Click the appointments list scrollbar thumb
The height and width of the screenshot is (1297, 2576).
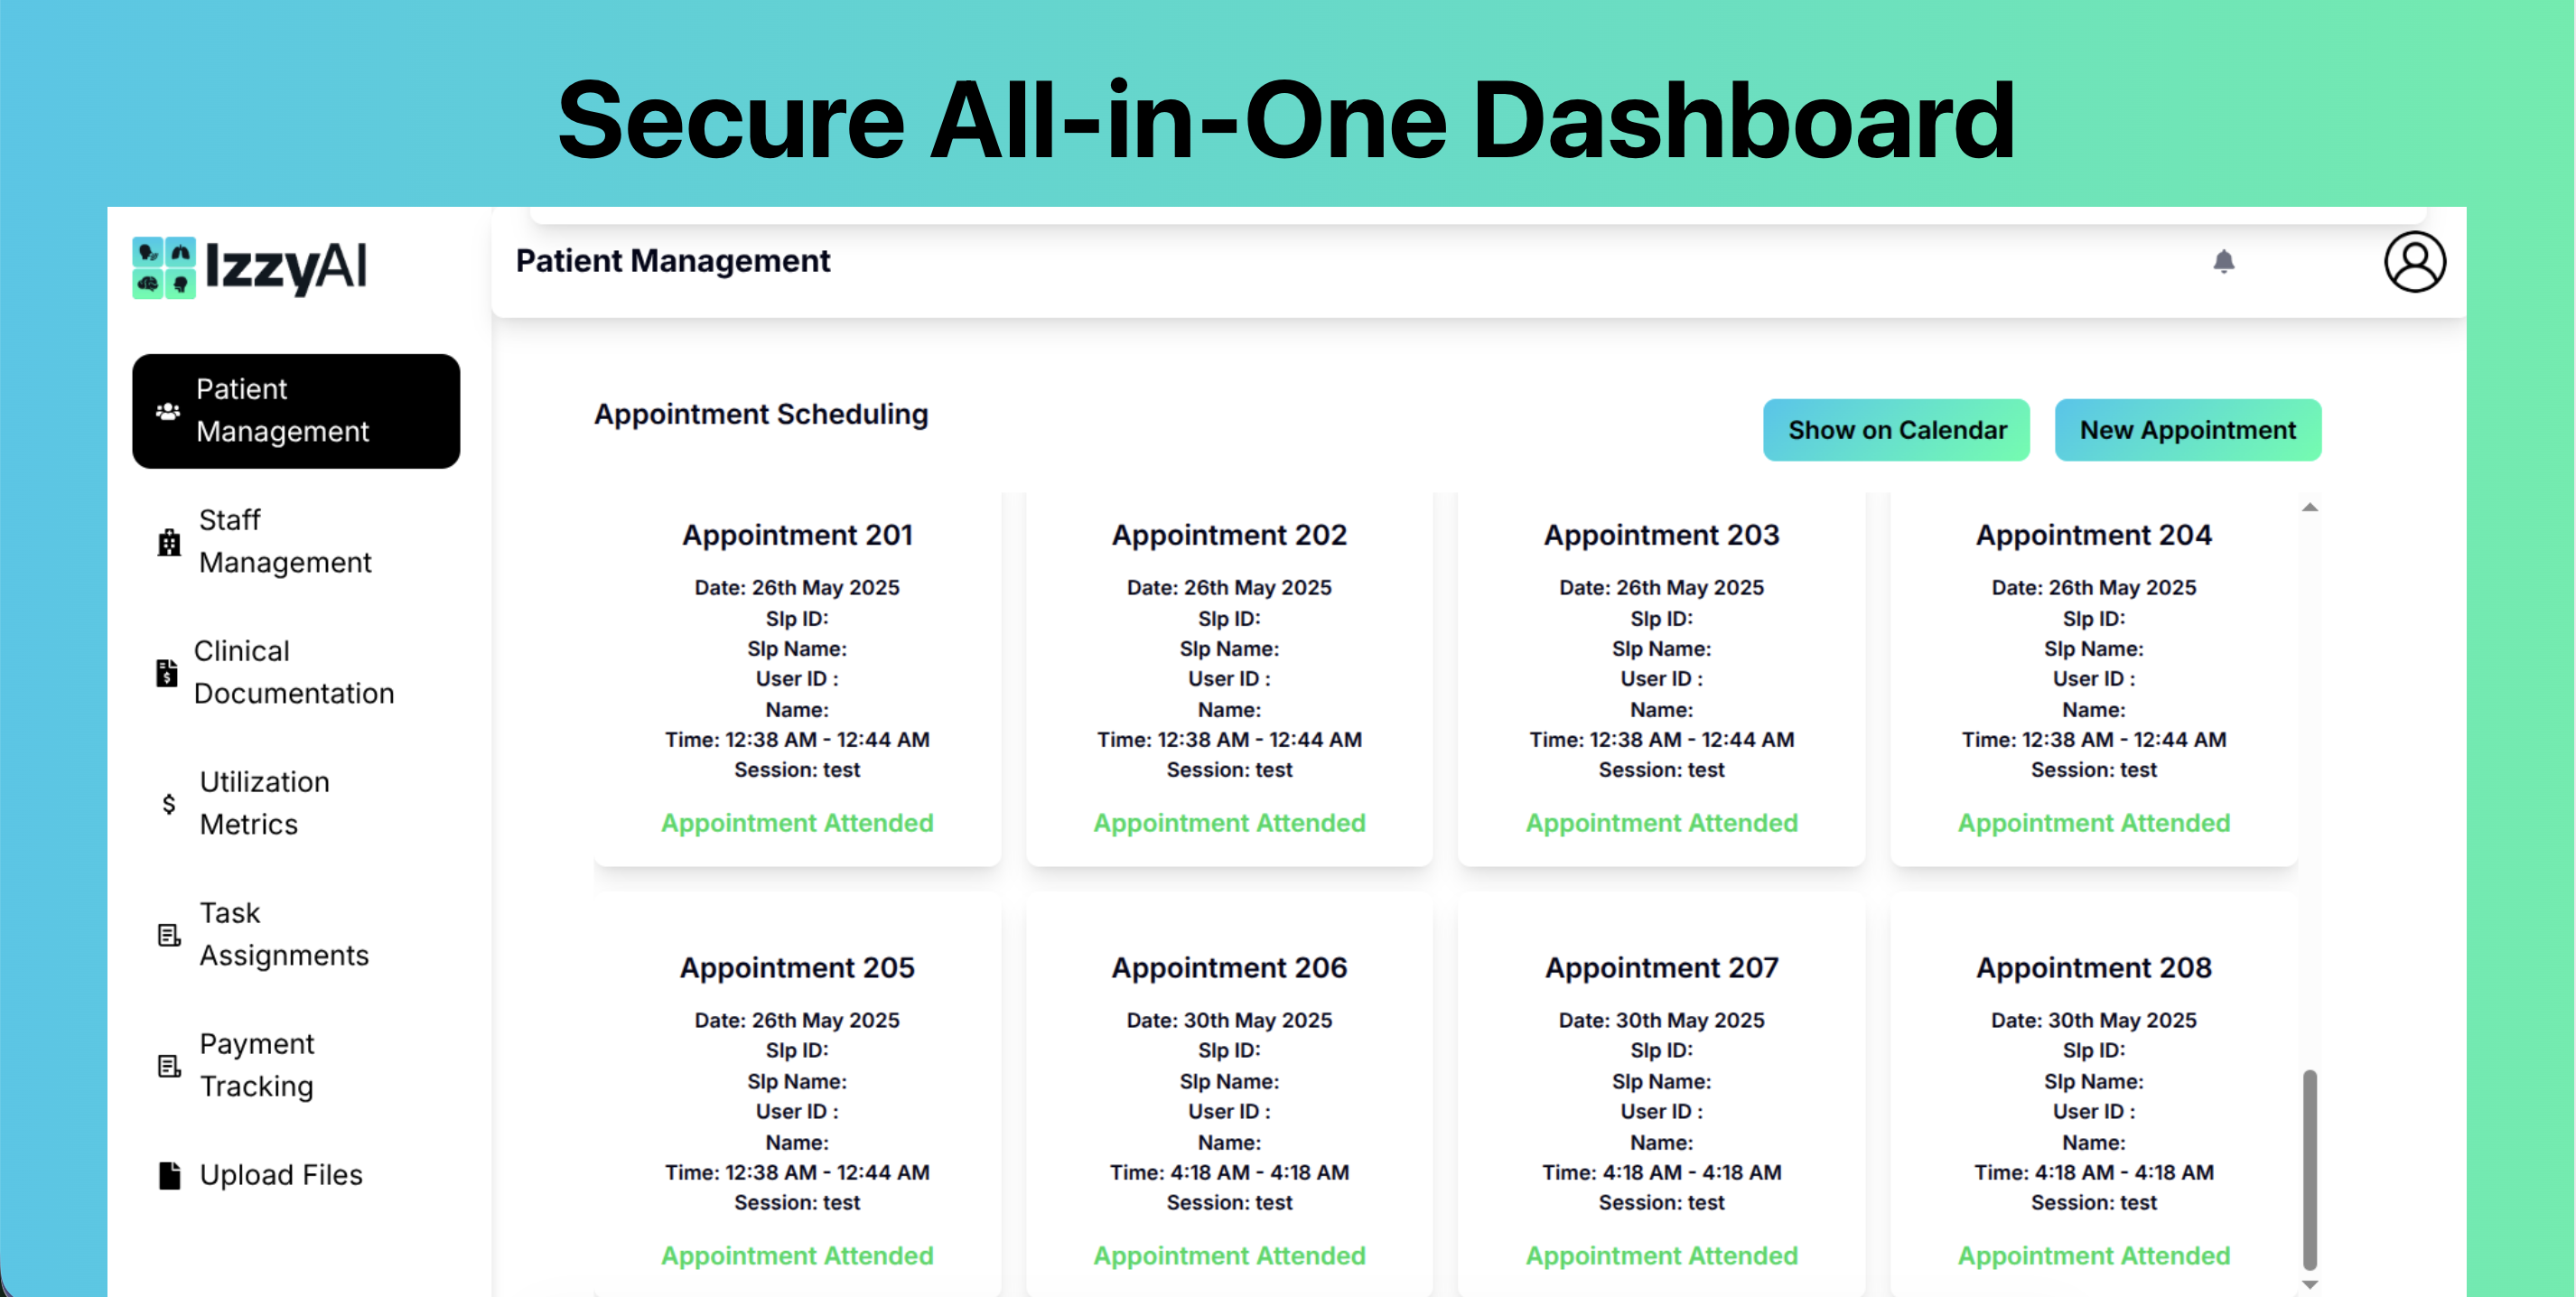coord(2309,1168)
